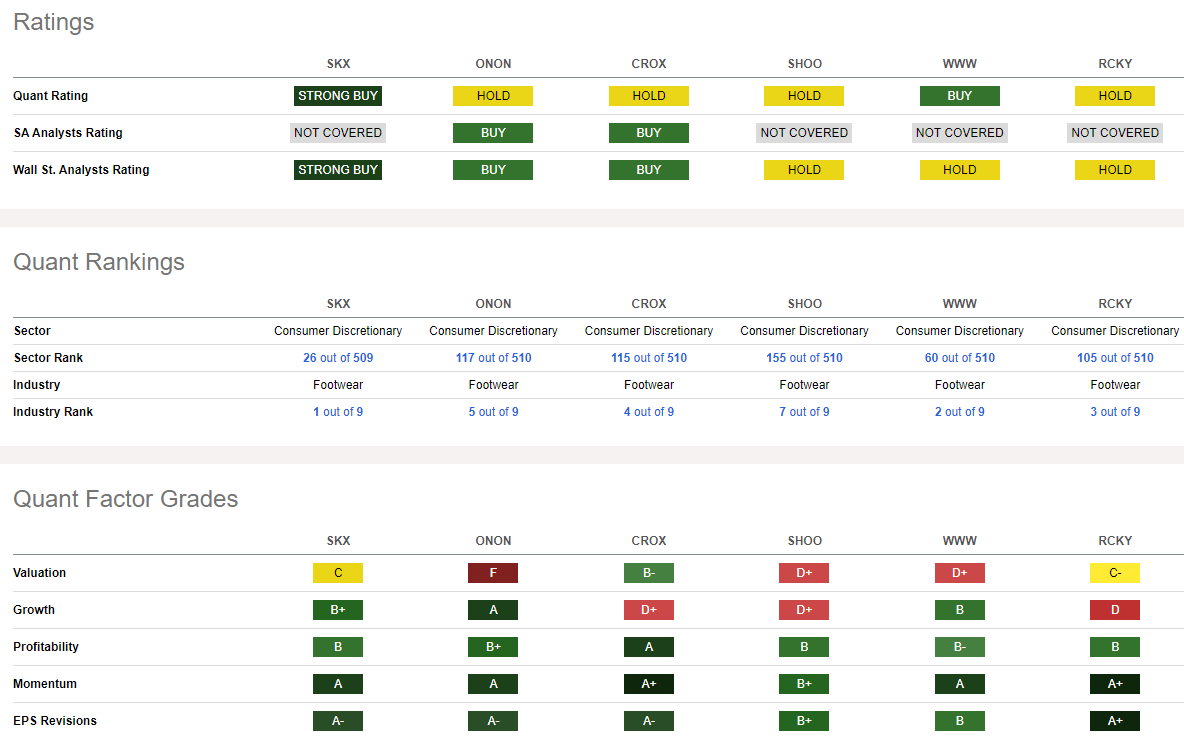Open SKX sector rank 26 out of 509

338,358
